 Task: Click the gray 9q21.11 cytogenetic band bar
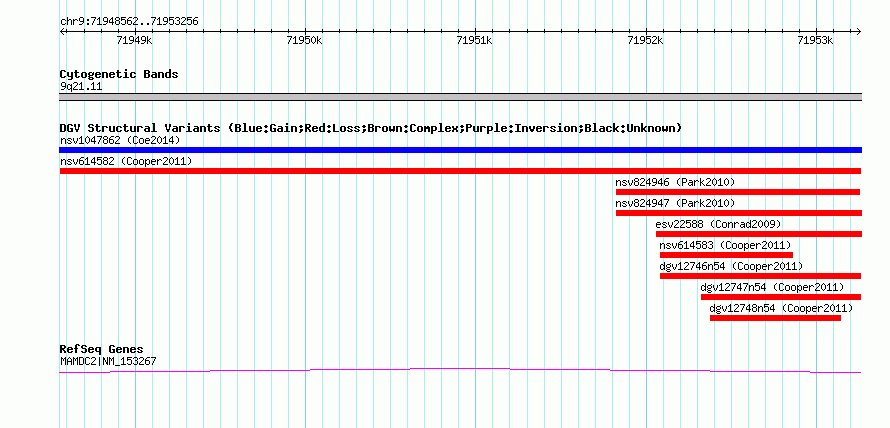point(460,97)
